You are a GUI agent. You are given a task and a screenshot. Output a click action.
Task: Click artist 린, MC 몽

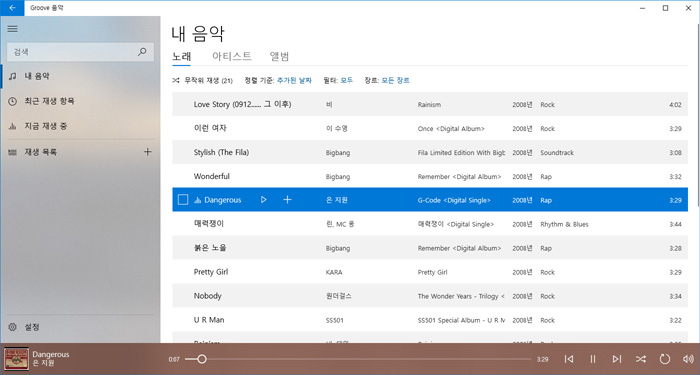tap(340, 224)
